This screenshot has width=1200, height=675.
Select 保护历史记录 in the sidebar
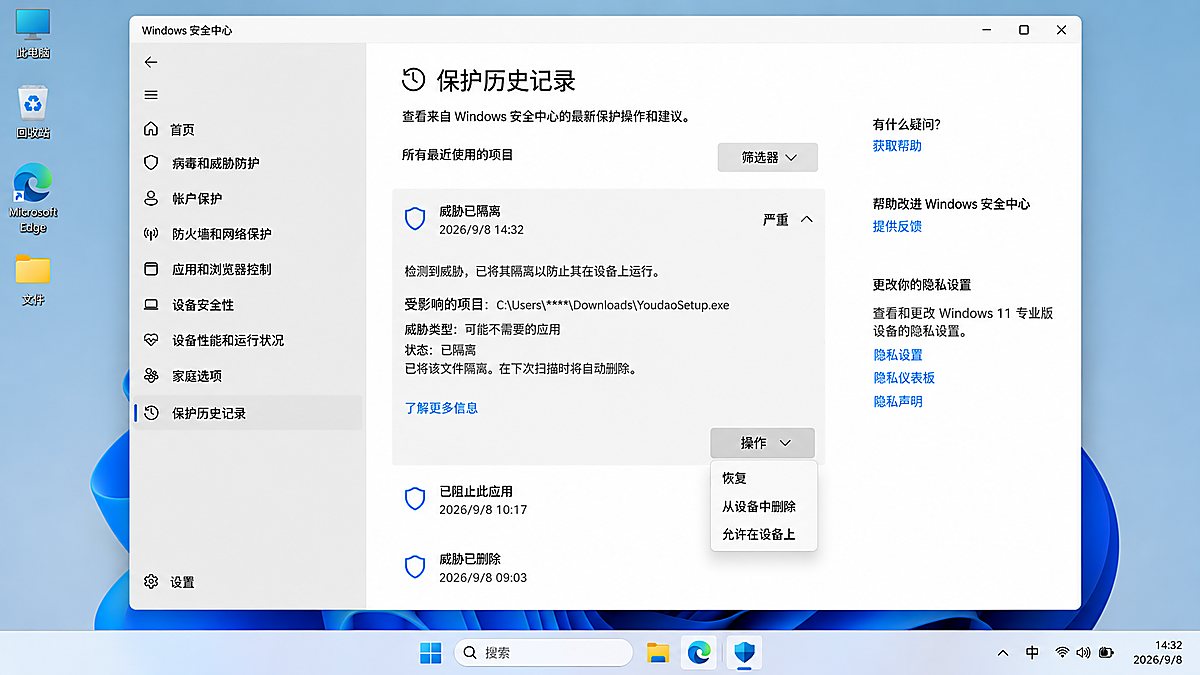point(247,413)
